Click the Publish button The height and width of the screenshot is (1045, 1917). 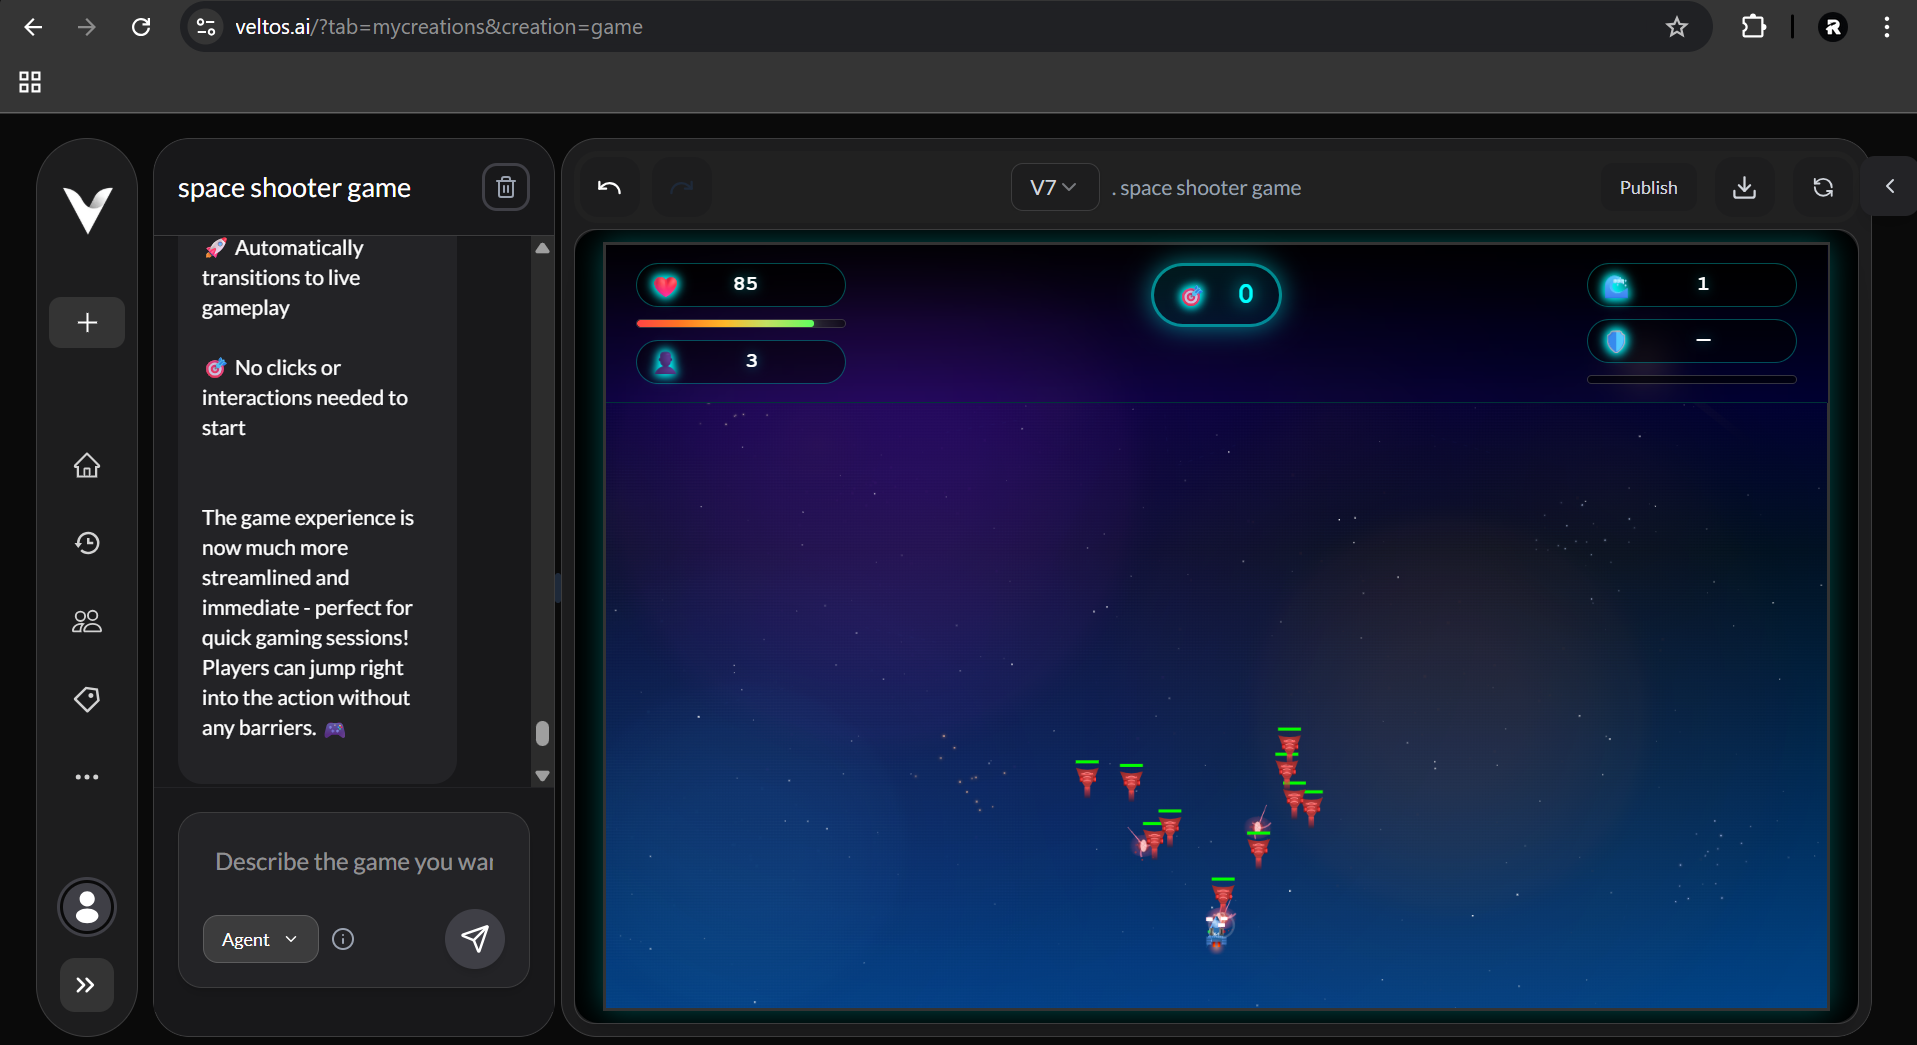pyautogui.click(x=1648, y=187)
